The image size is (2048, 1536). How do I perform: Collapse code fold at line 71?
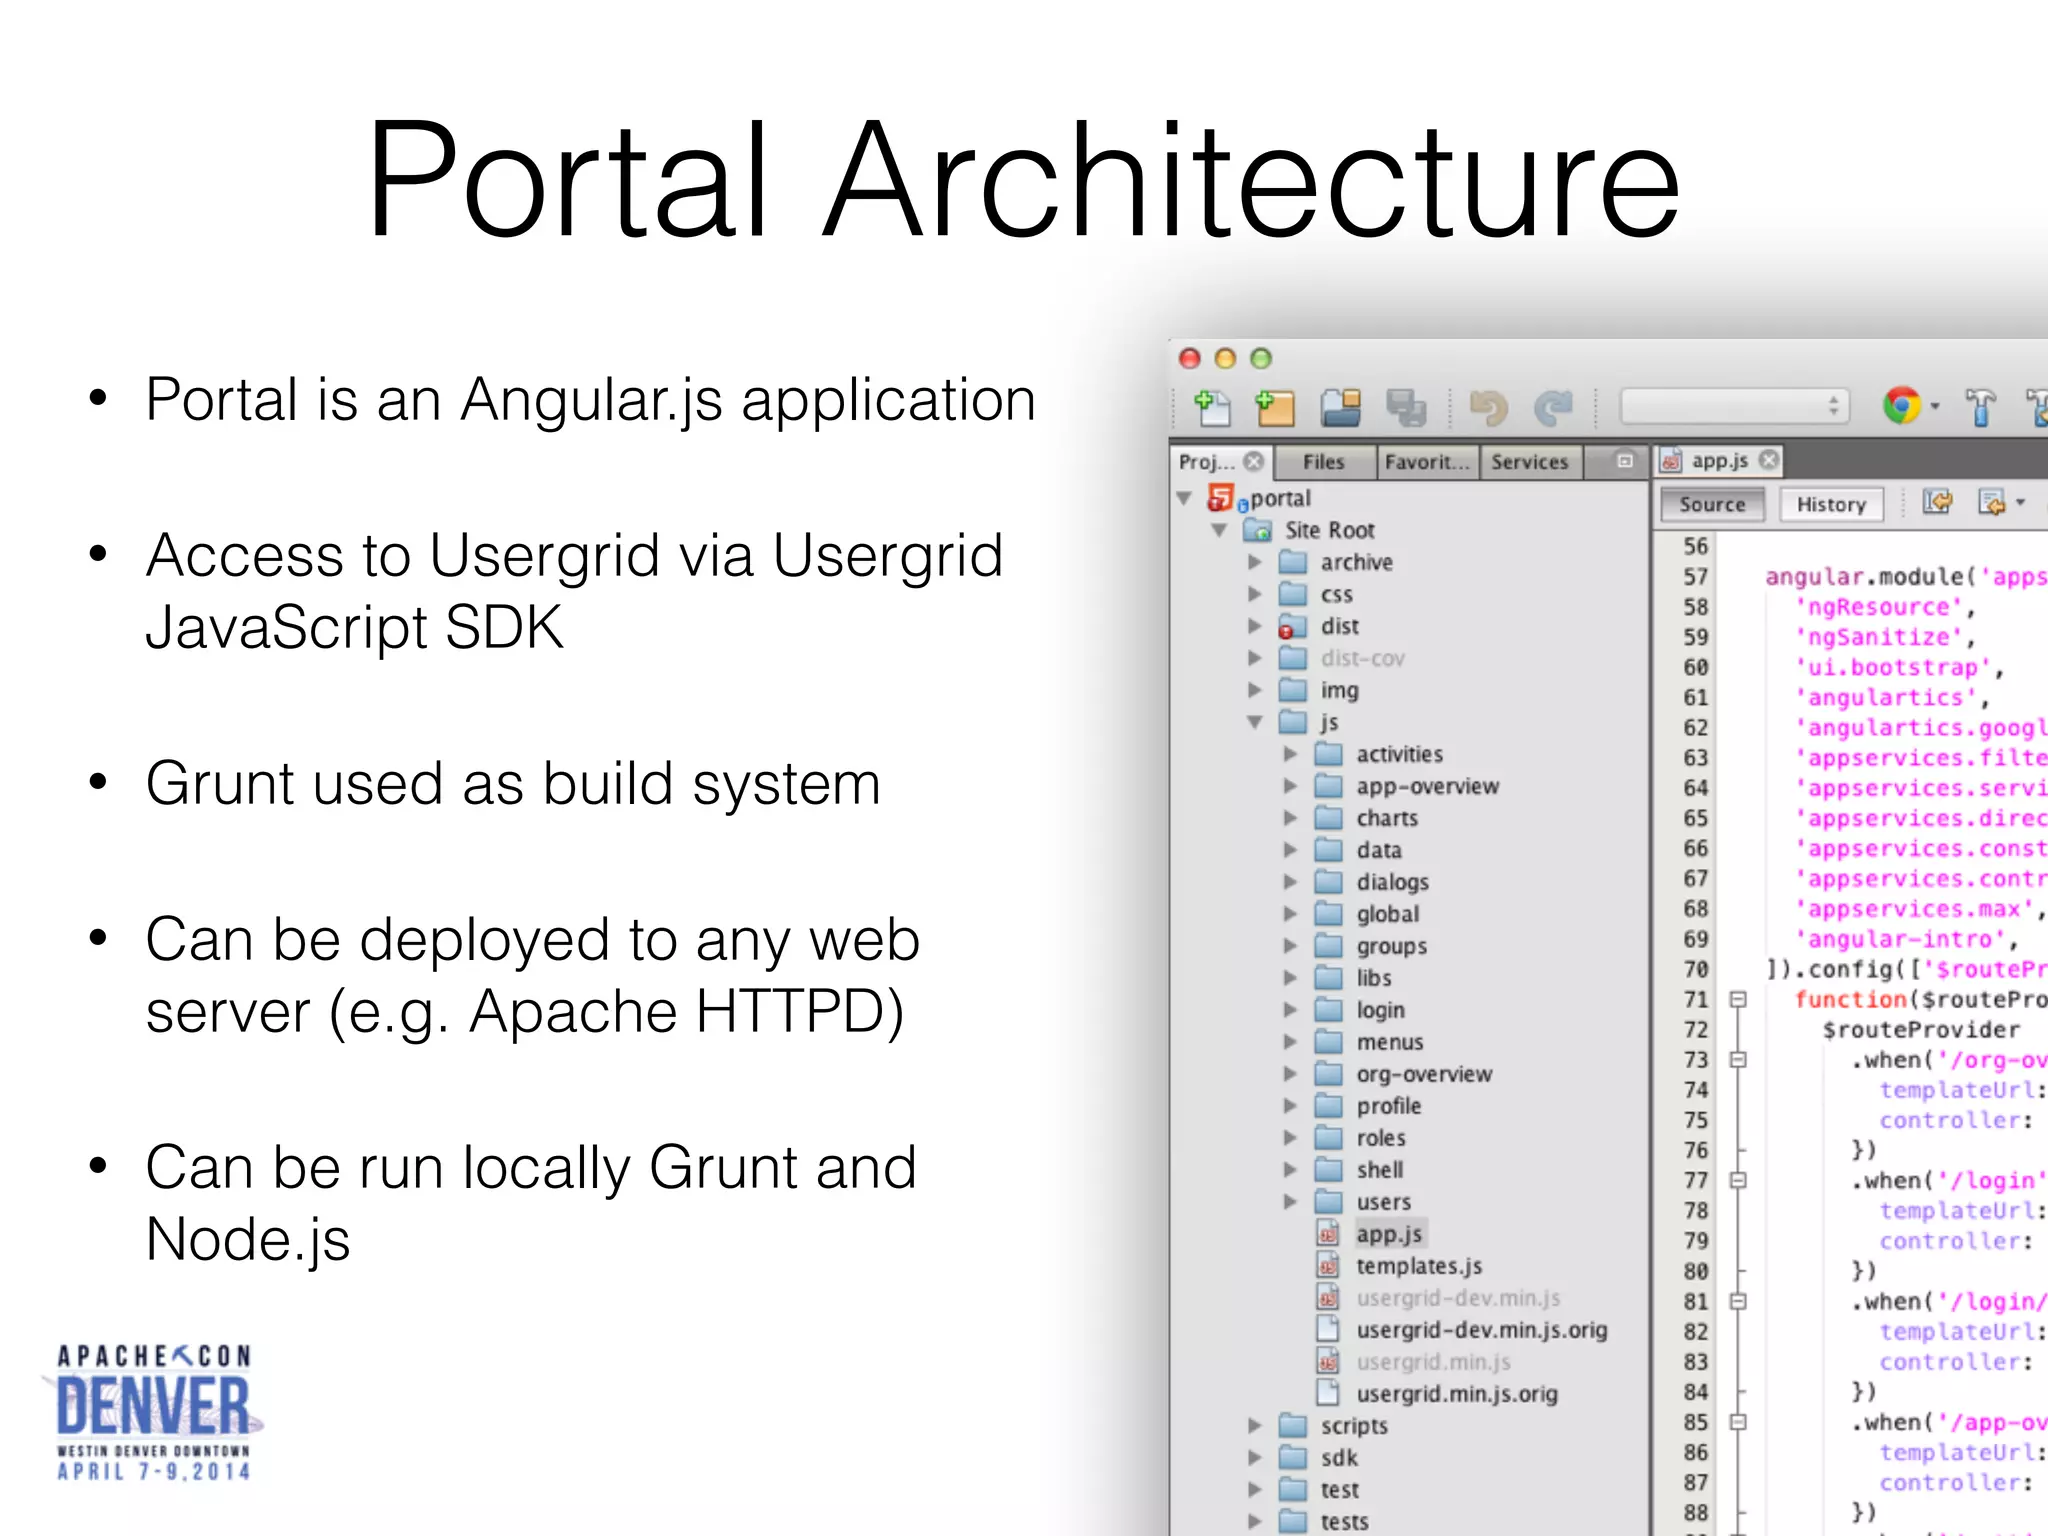1738,999
